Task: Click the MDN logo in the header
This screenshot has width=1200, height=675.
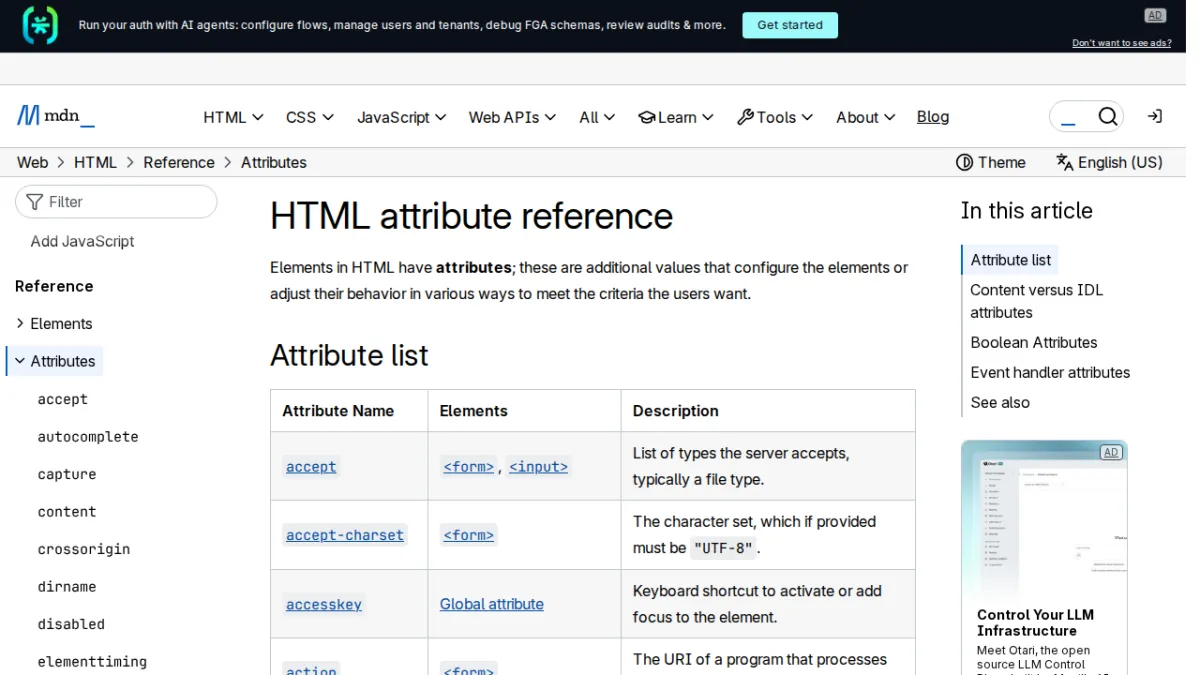Action: pos(56,116)
